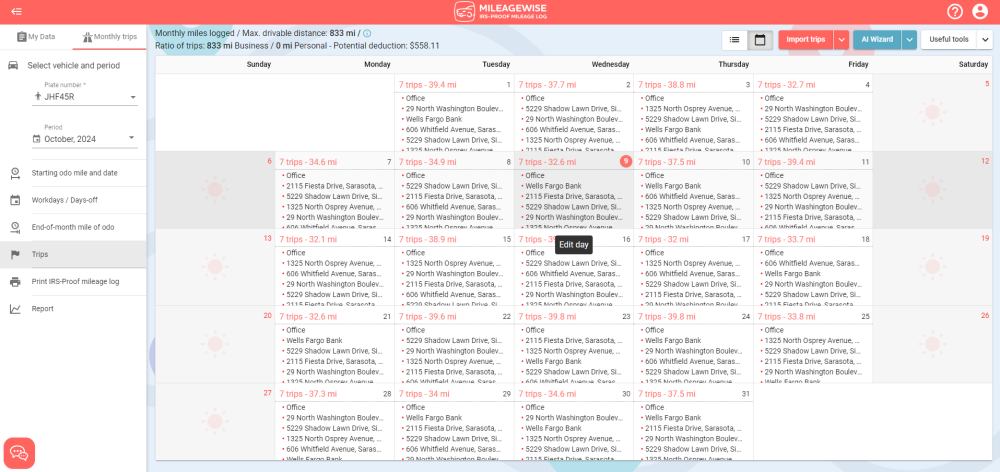This screenshot has width=1000, height=472.
Task: Open the user account profile icon
Action: tap(980, 12)
